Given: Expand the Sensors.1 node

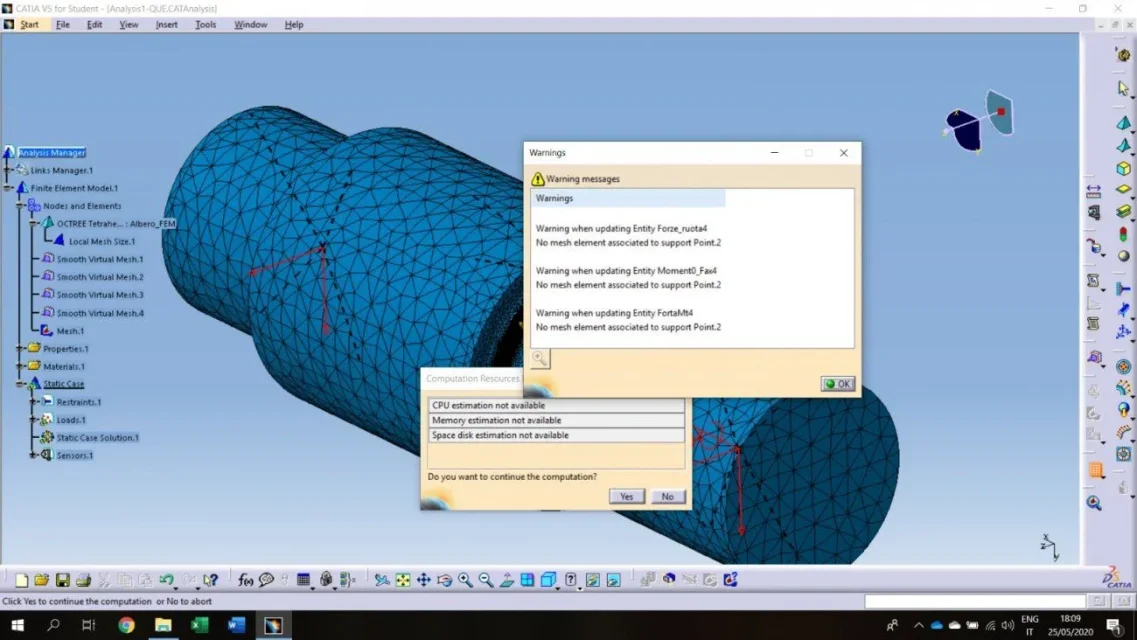Looking at the screenshot, I should coord(33,455).
